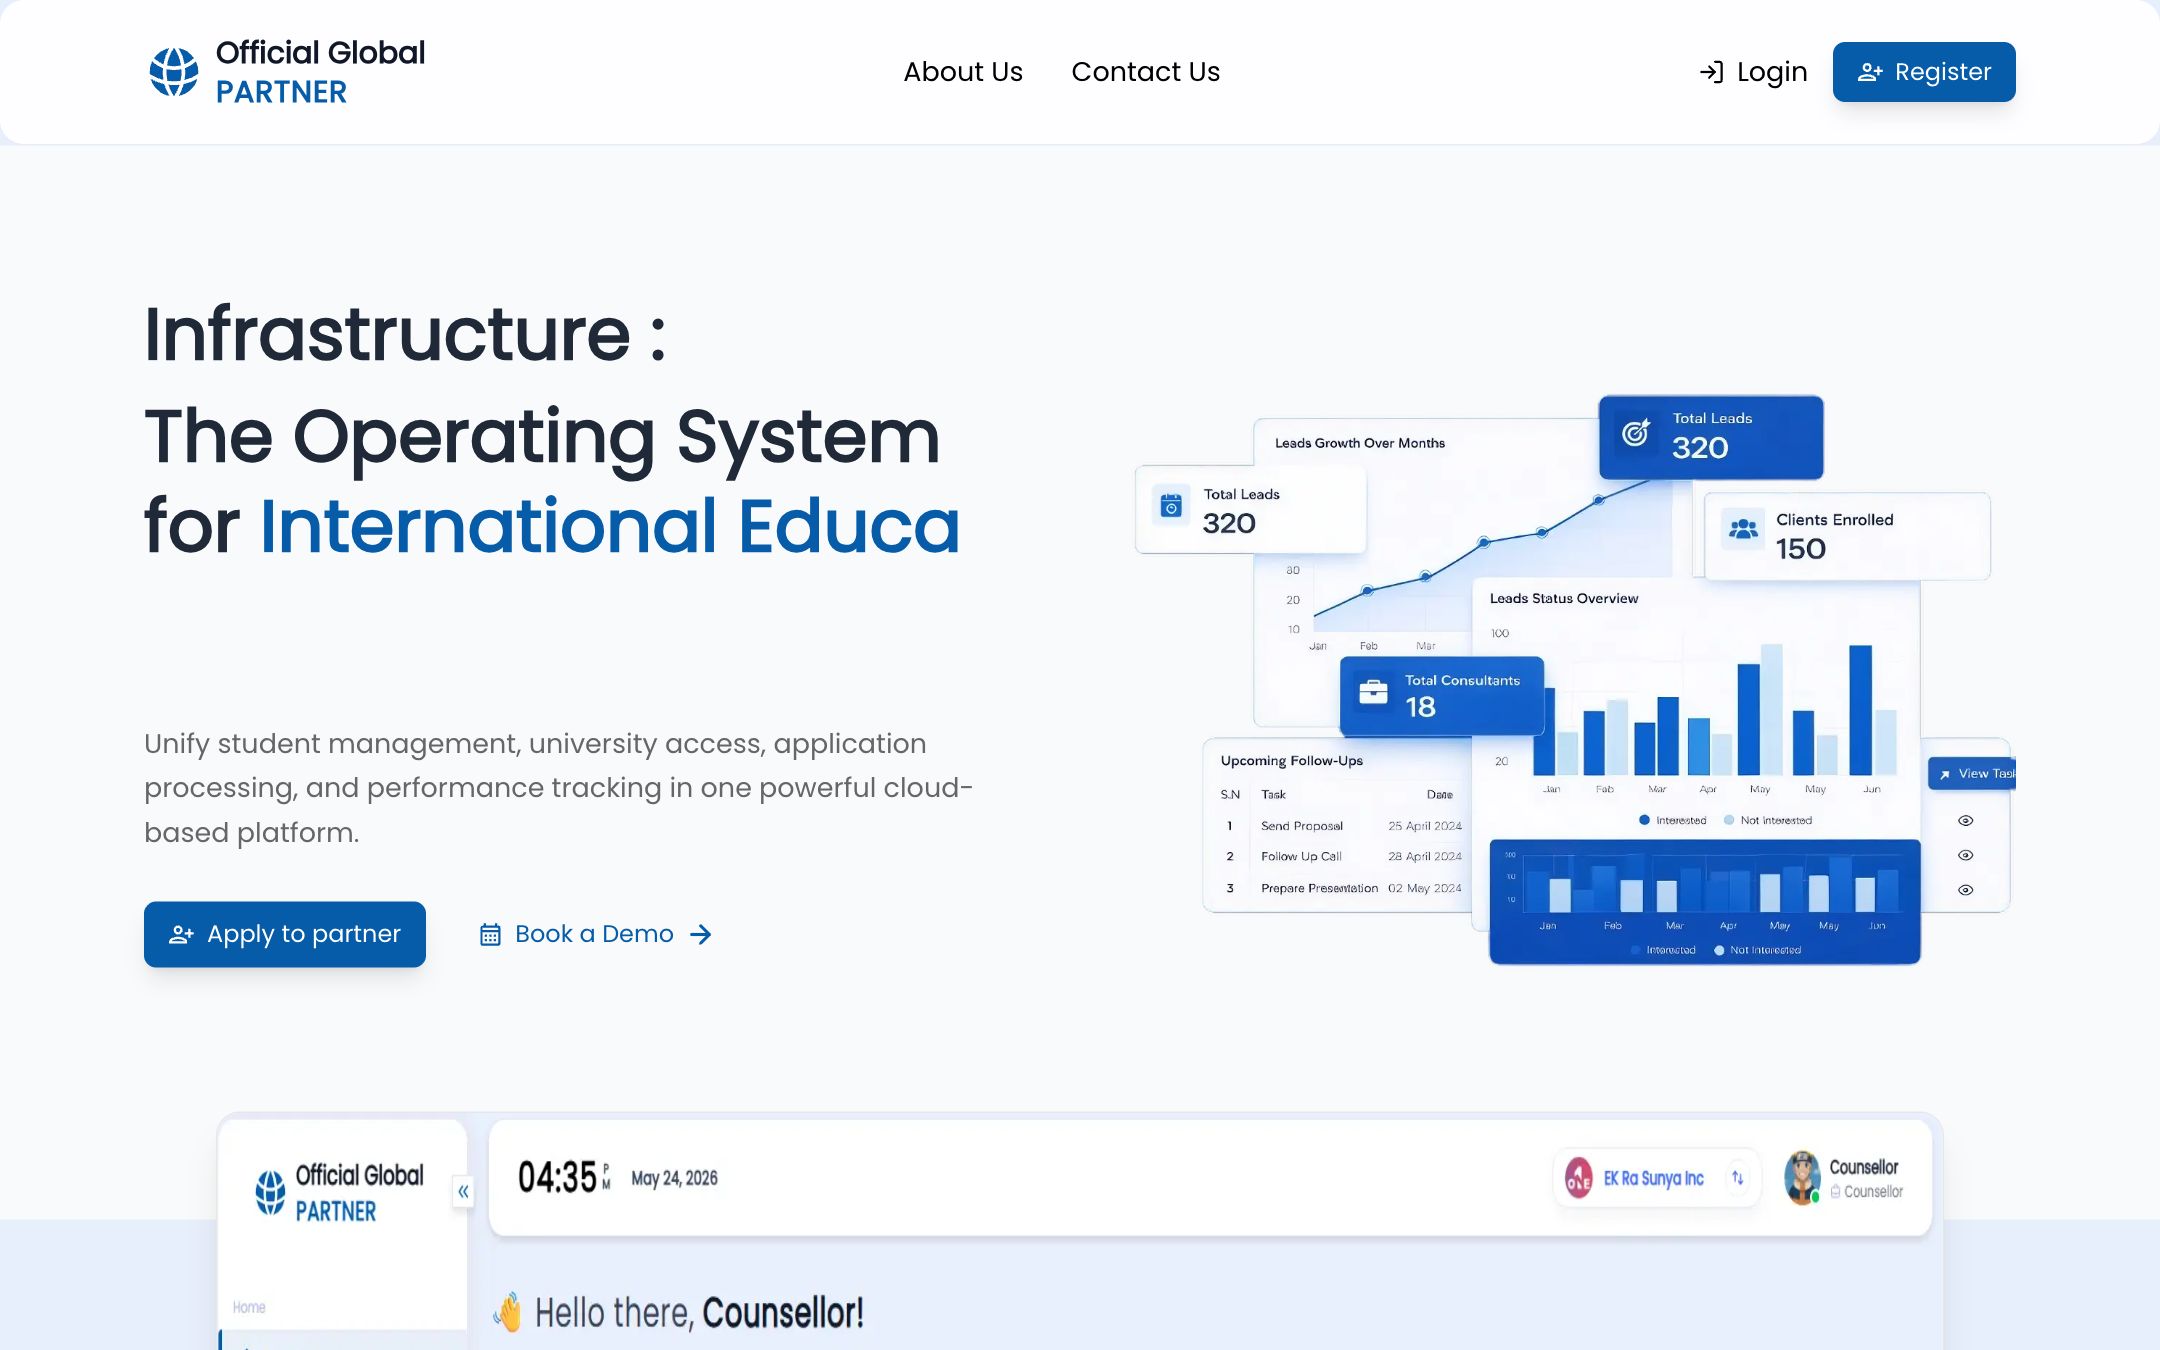Screen dimensions: 2160x1350
Task: Click the View Task button
Action: pyautogui.click(x=1972, y=774)
